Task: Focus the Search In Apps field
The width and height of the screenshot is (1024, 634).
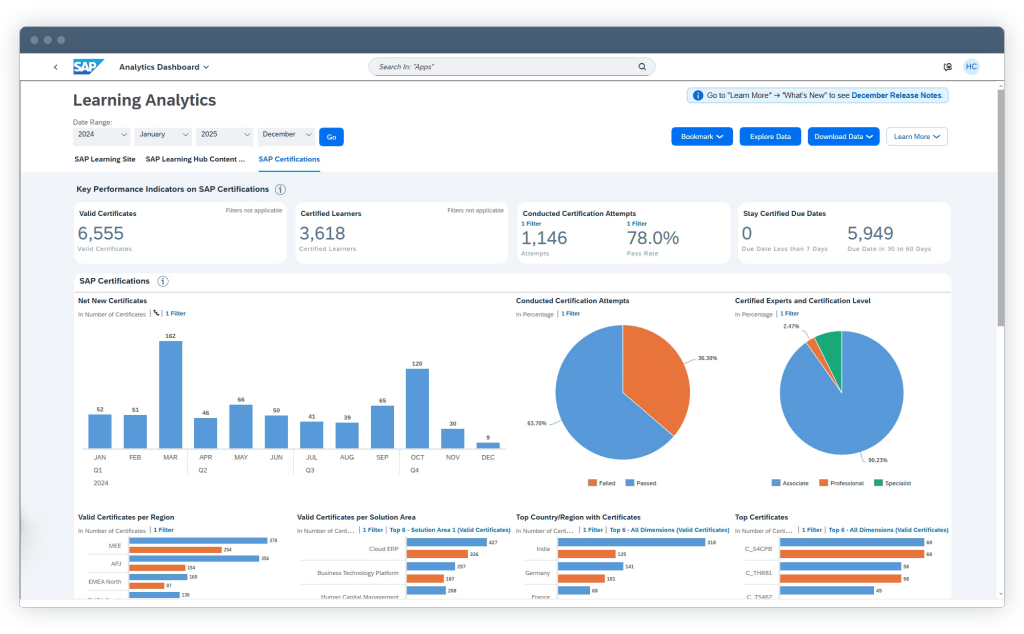Action: click(x=511, y=67)
